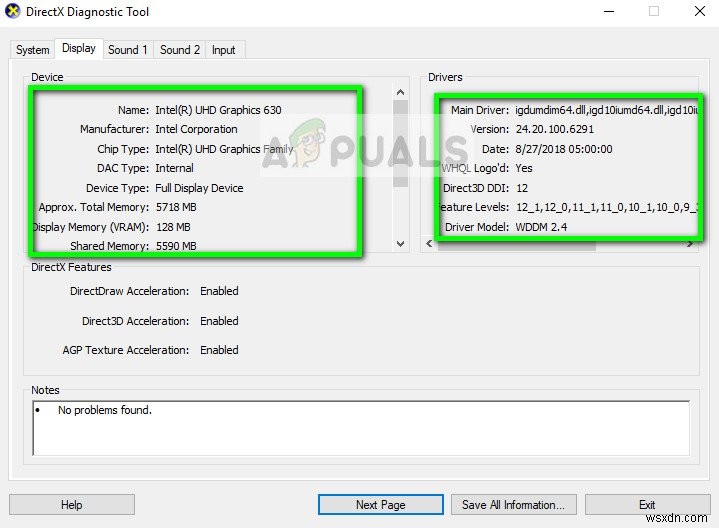This screenshot has height=528, width=719.
Task: Click the Feature Levels 12_1,12_0 value
Action: [x=606, y=207]
